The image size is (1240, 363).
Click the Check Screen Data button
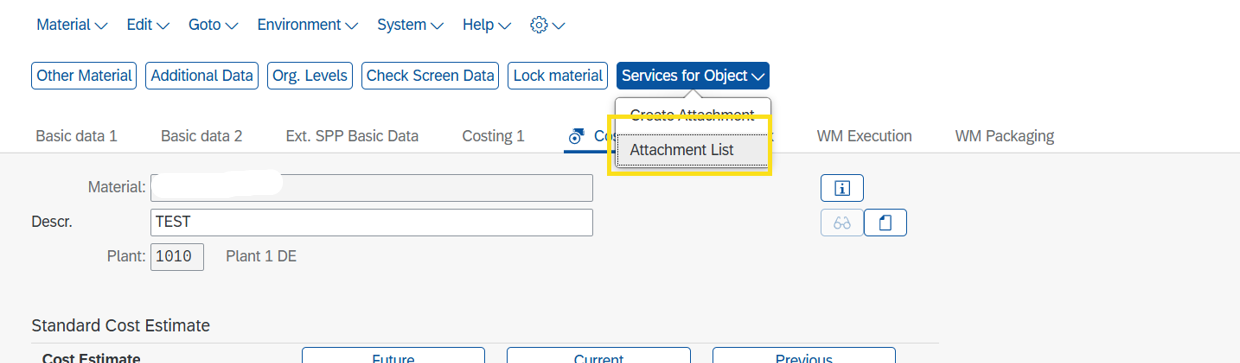(x=431, y=76)
